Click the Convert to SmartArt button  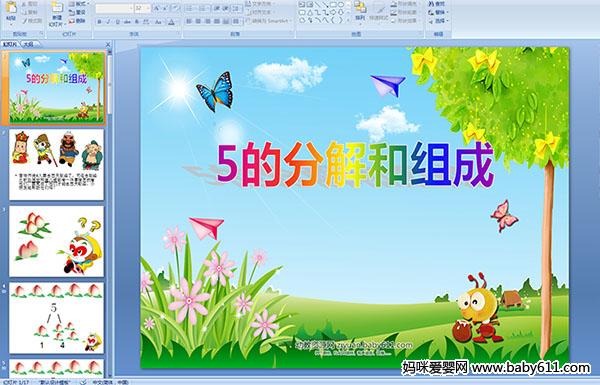coord(269,21)
